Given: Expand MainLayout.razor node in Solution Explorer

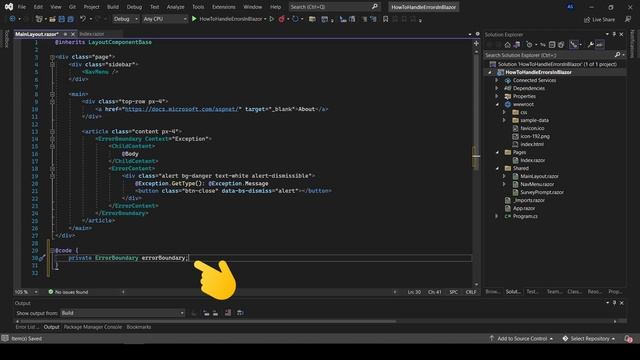Looking at the screenshot, I should pos(504,176).
